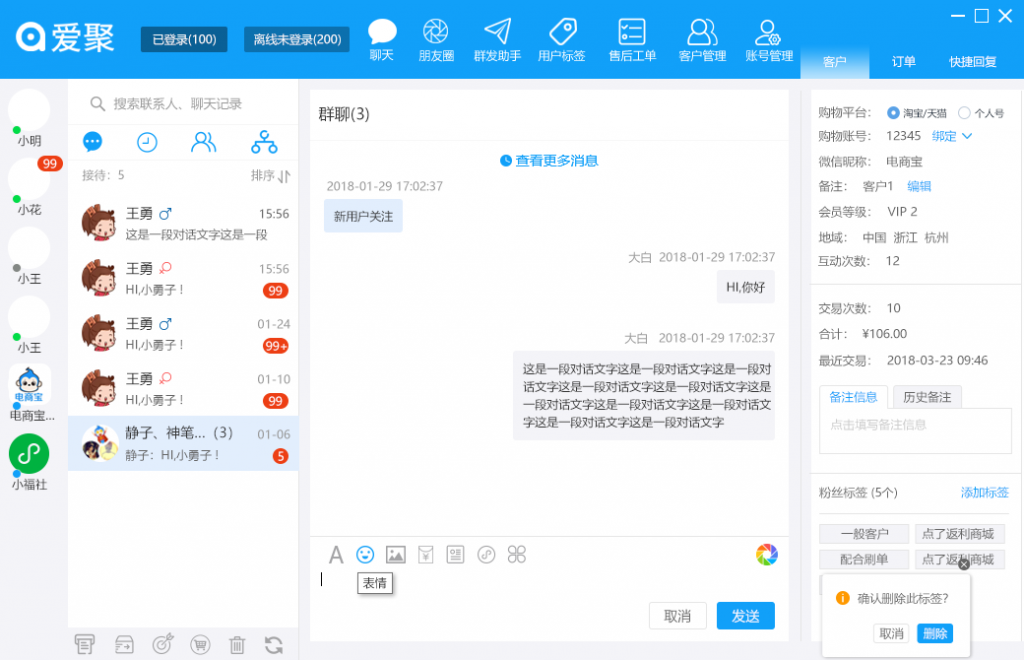Click the 添加标签 link
Screen dimensions: 1024x660
pyautogui.click(x=984, y=492)
